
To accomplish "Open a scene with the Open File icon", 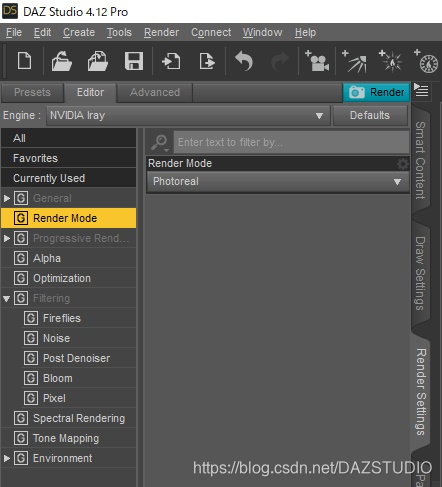I will 62,61.
